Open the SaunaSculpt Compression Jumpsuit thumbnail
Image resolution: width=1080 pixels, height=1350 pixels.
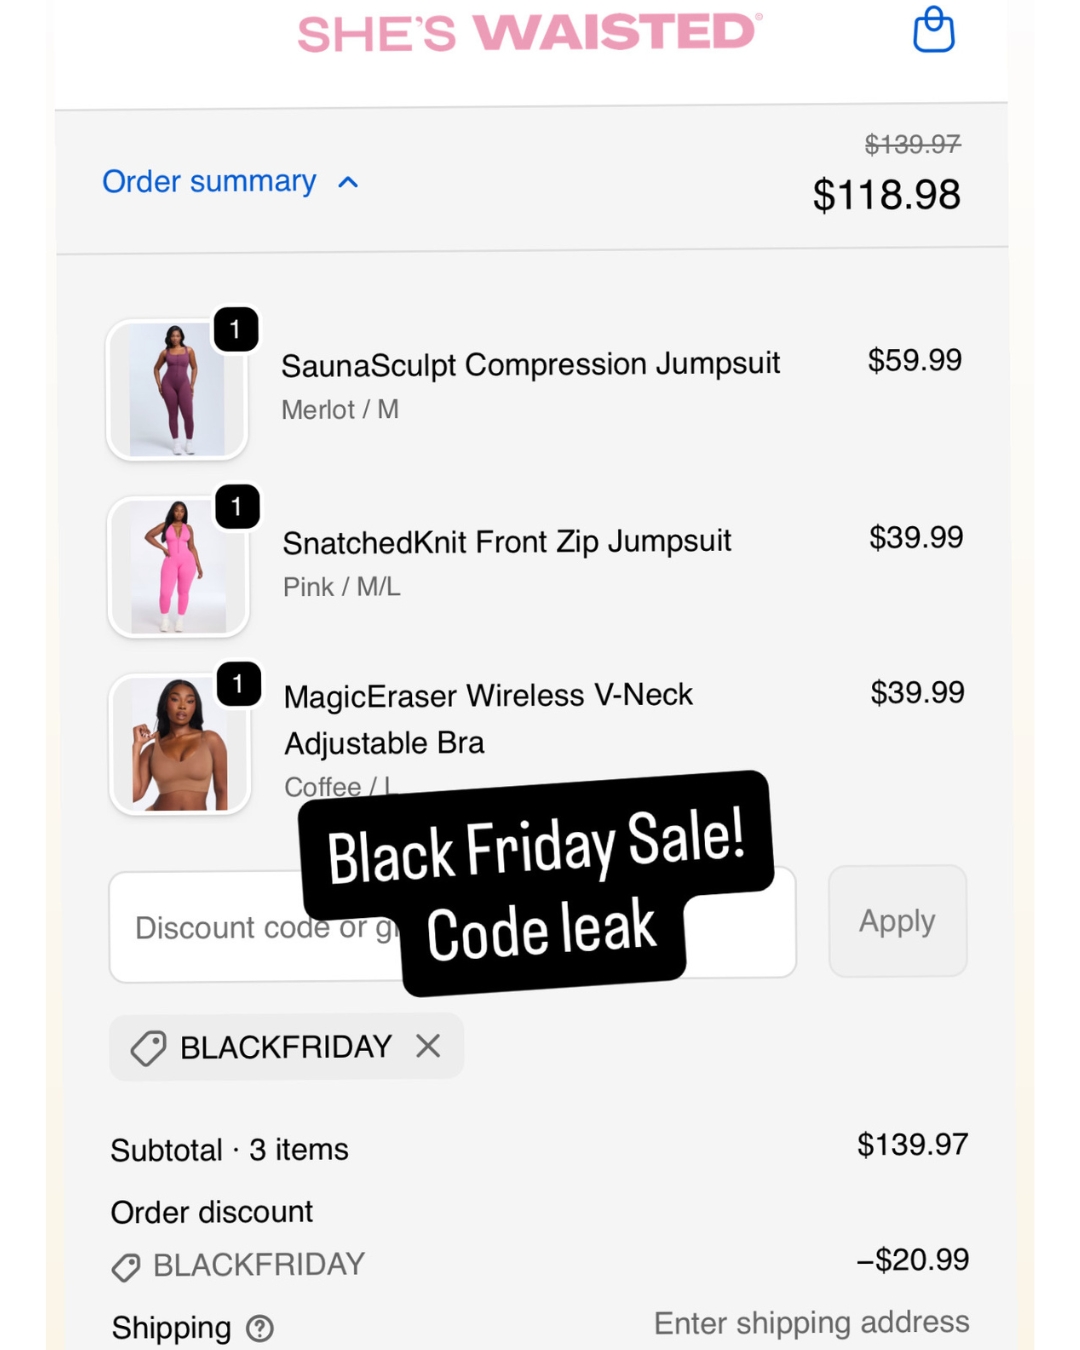pyautogui.click(x=177, y=390)
